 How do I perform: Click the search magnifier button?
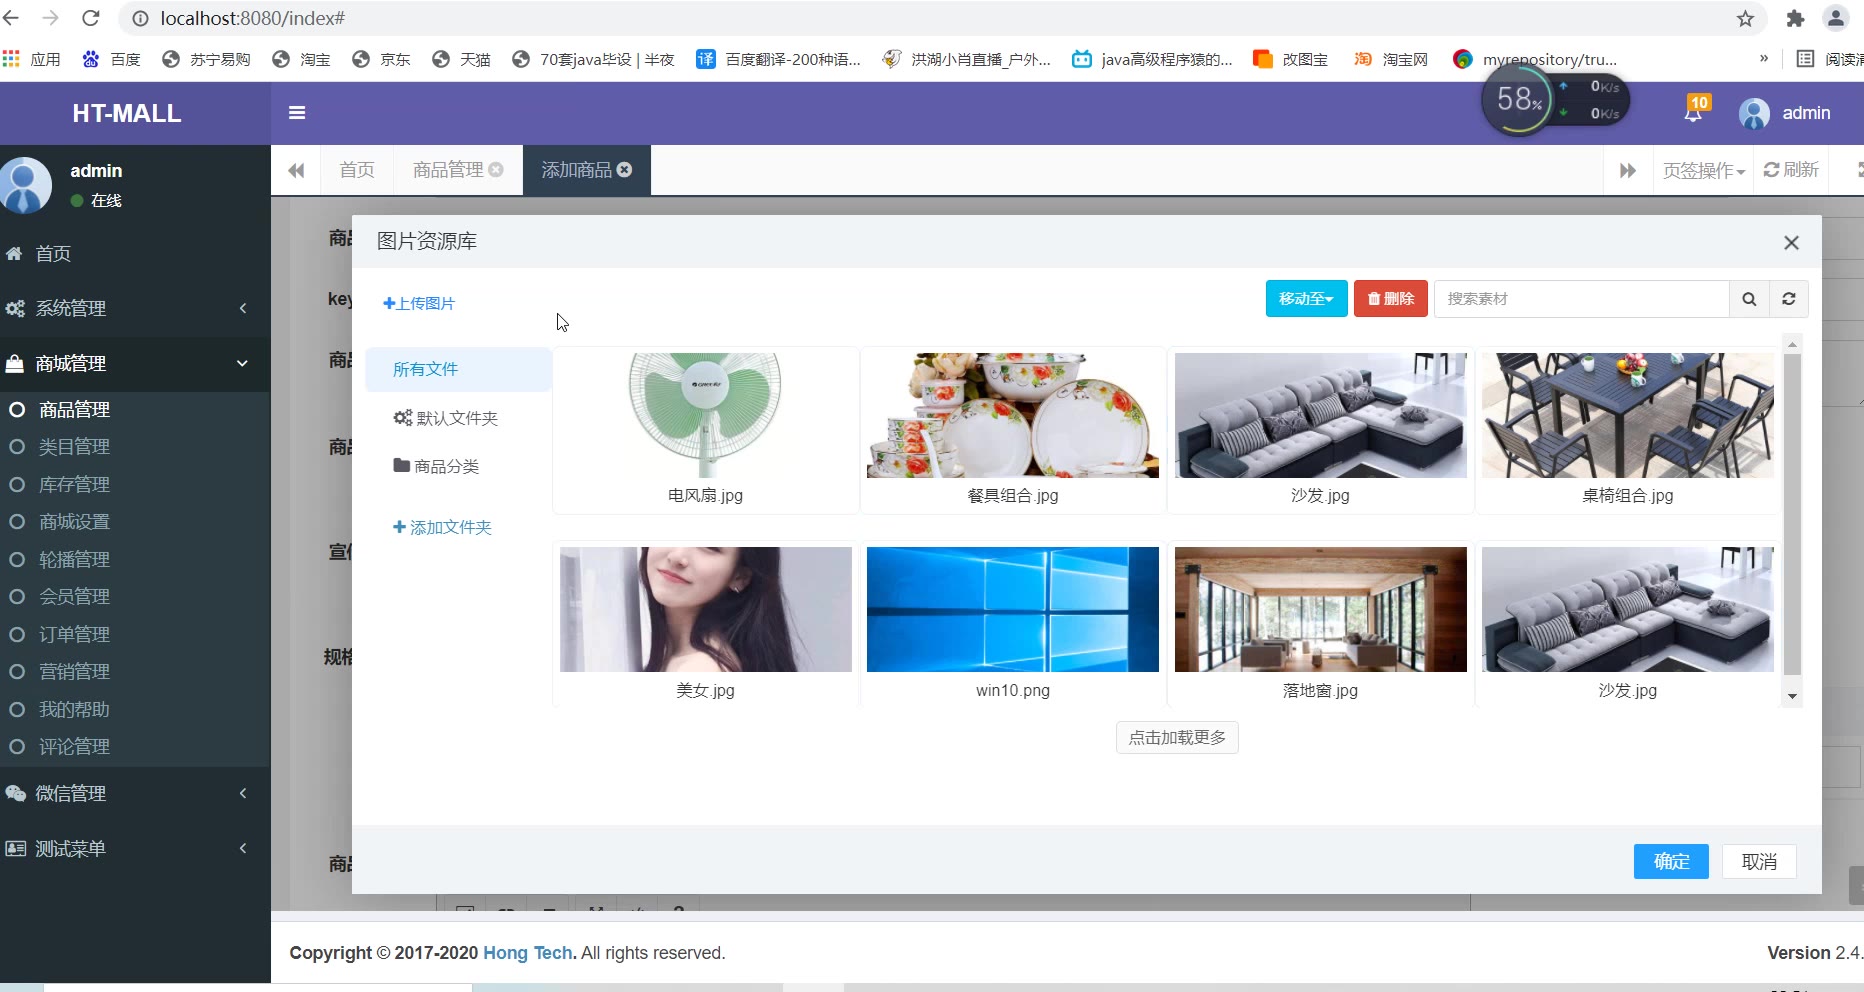tap(1749, 299)
